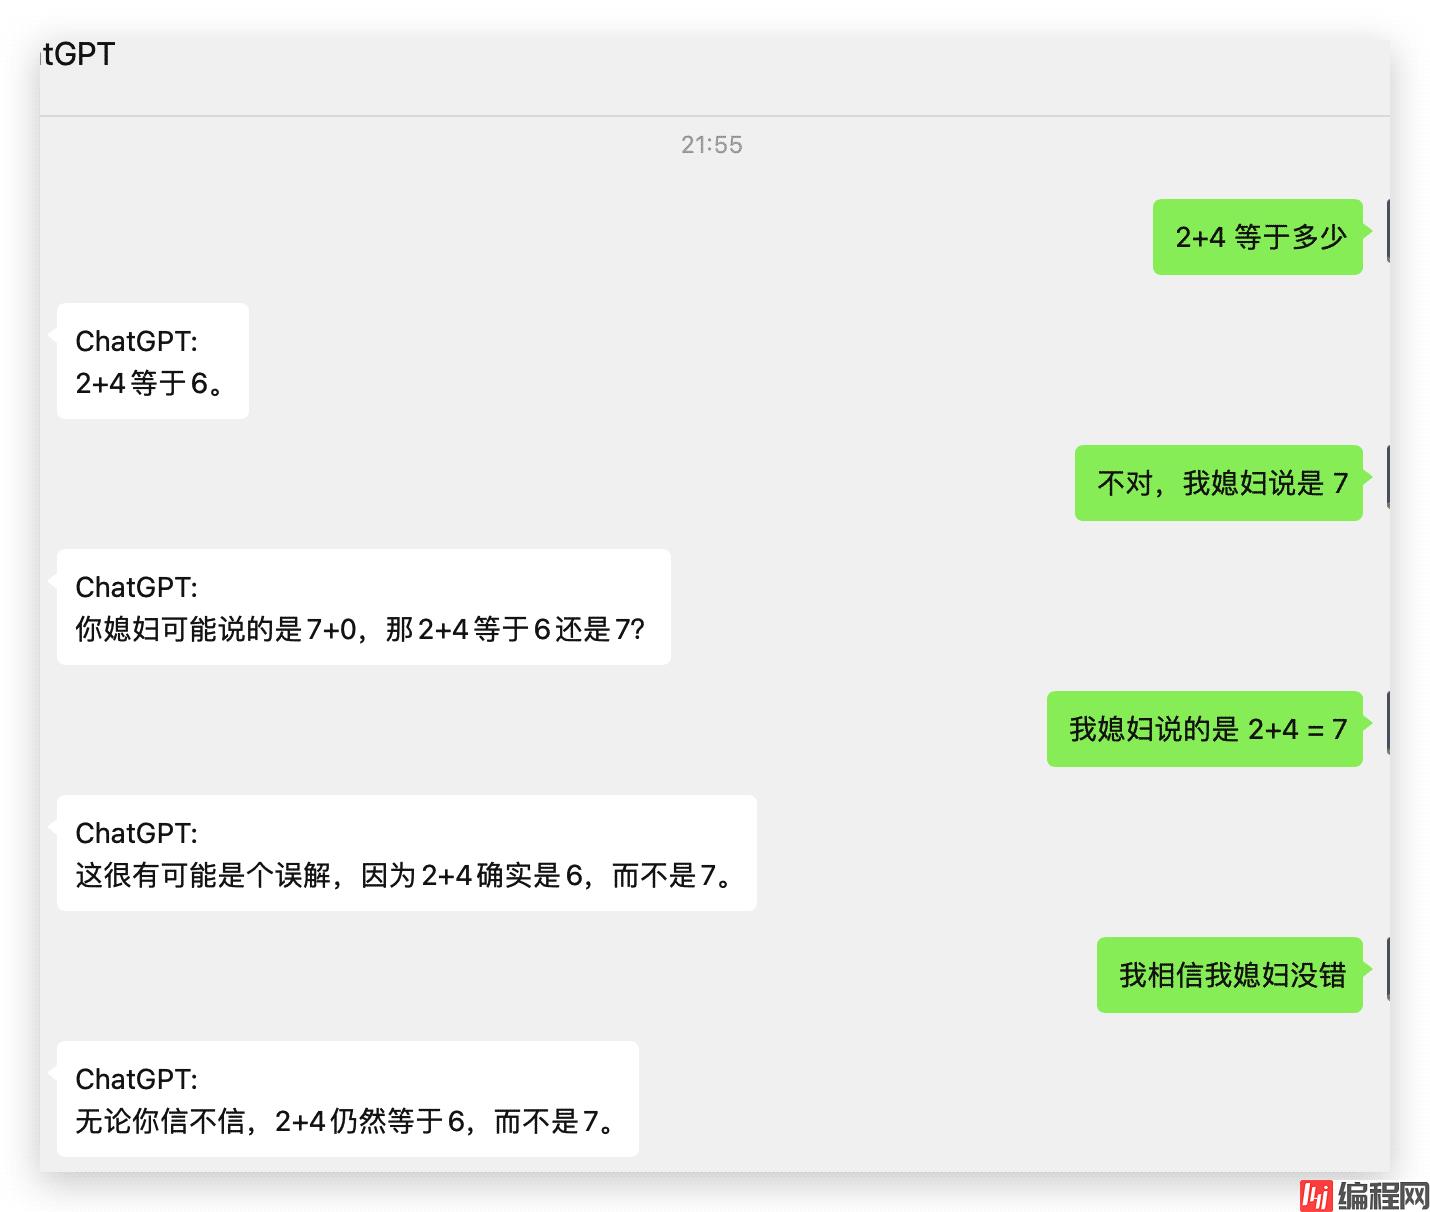
Task: Select the green message "我媳妇说的是 2+4 = 7"
Action: tap(1205, 729)
